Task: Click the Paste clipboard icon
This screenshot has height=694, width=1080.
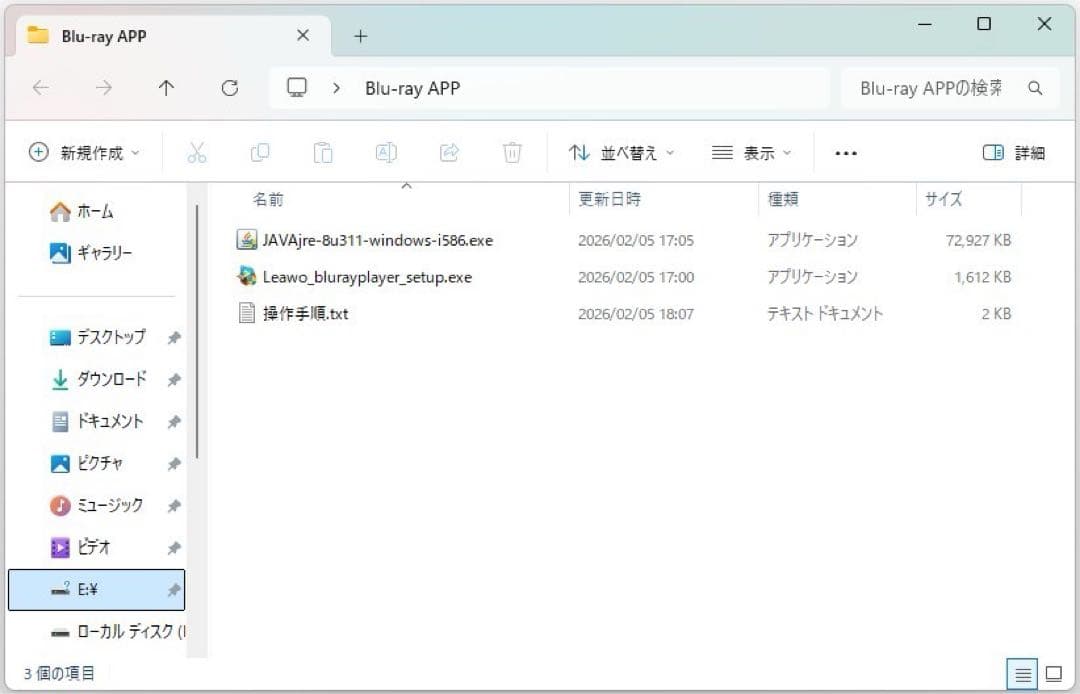Action: [x=323, y=152]
